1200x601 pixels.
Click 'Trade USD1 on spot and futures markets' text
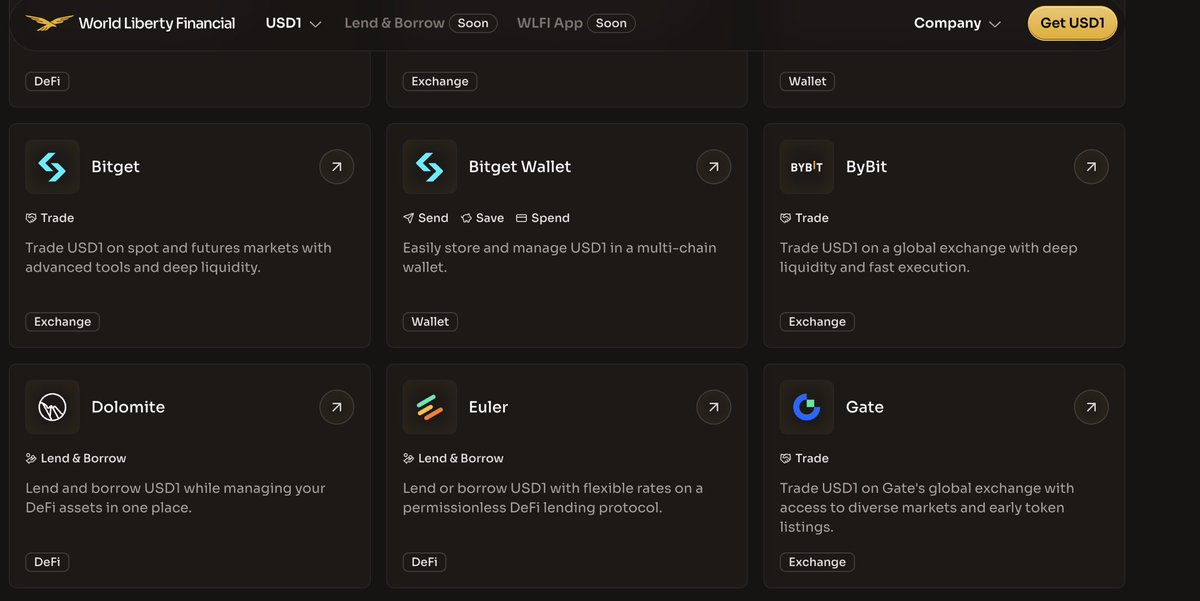pyautogui.click(x=178, y=257)
